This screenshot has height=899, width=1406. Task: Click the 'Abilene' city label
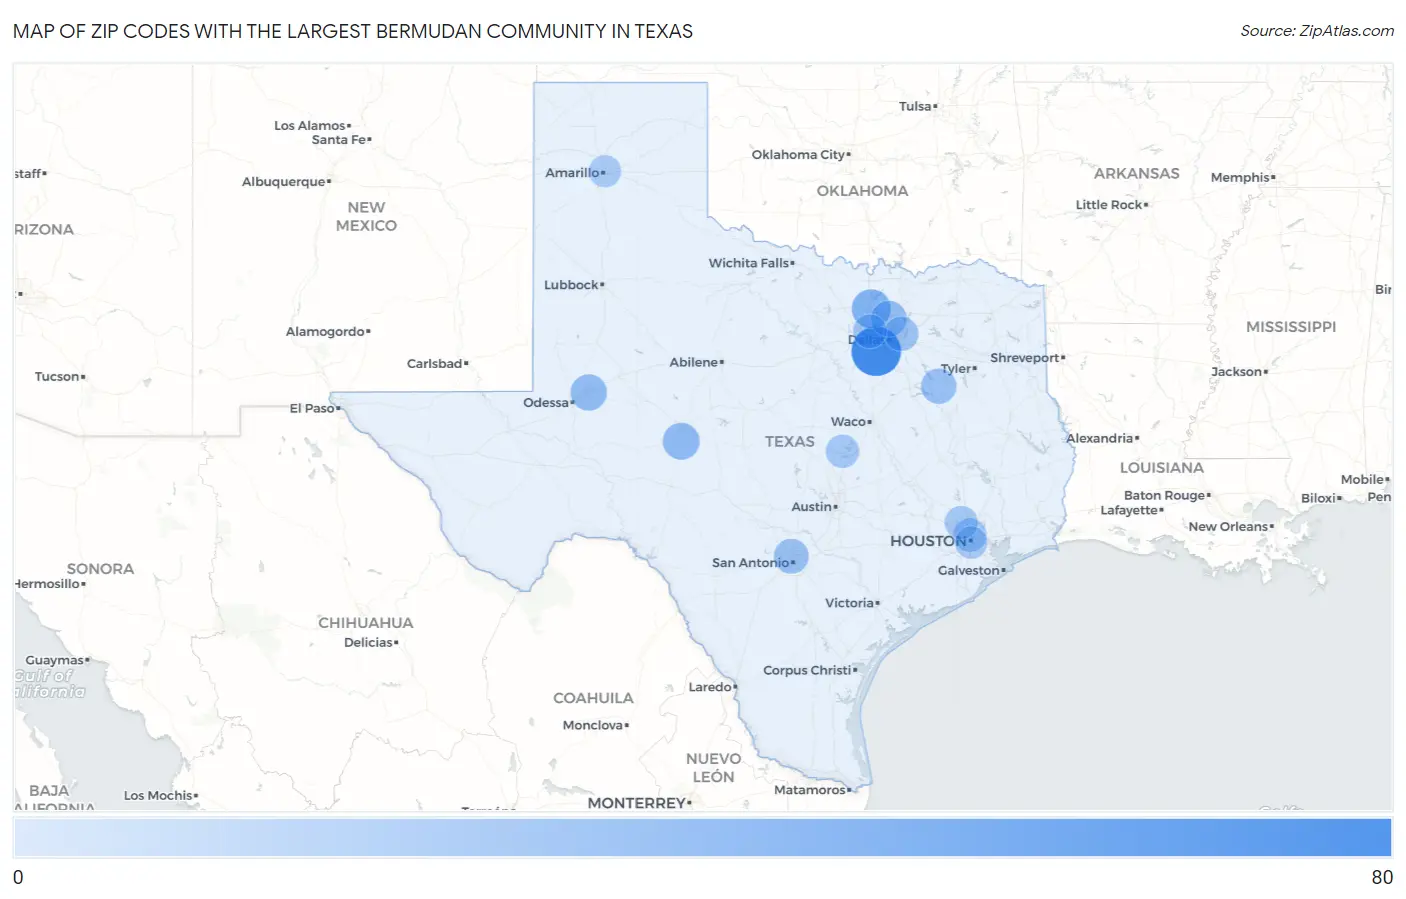(694, 362)
